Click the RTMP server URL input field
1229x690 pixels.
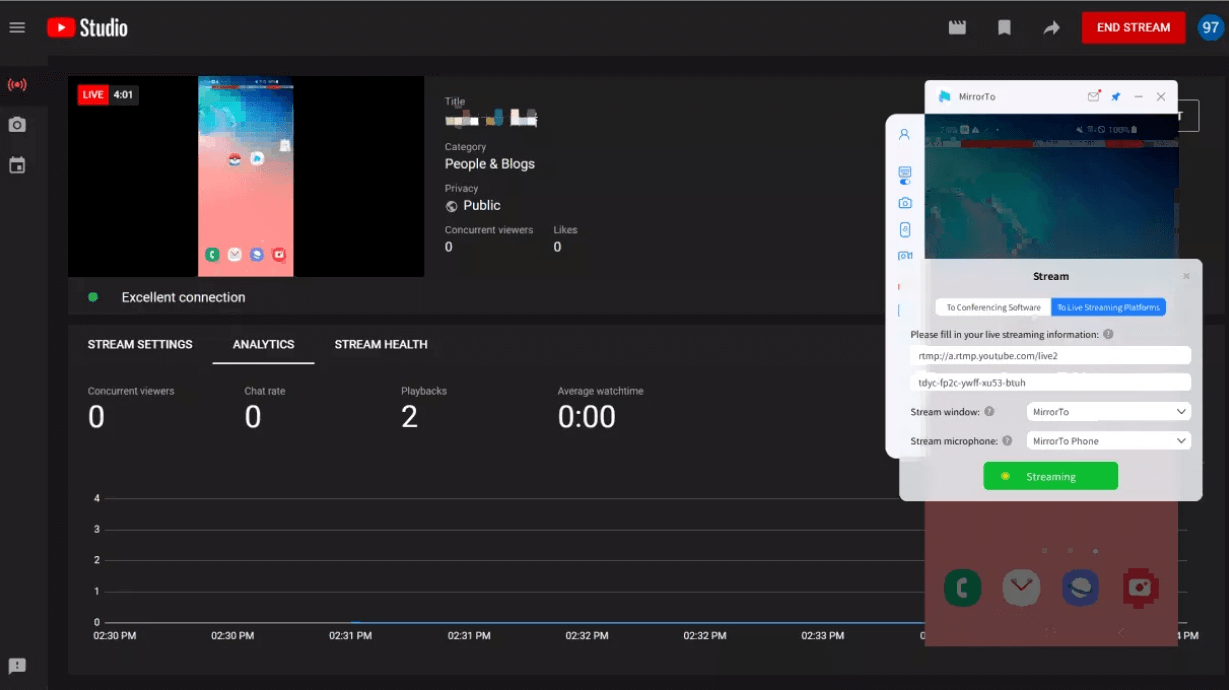(x=1050, y=356)
